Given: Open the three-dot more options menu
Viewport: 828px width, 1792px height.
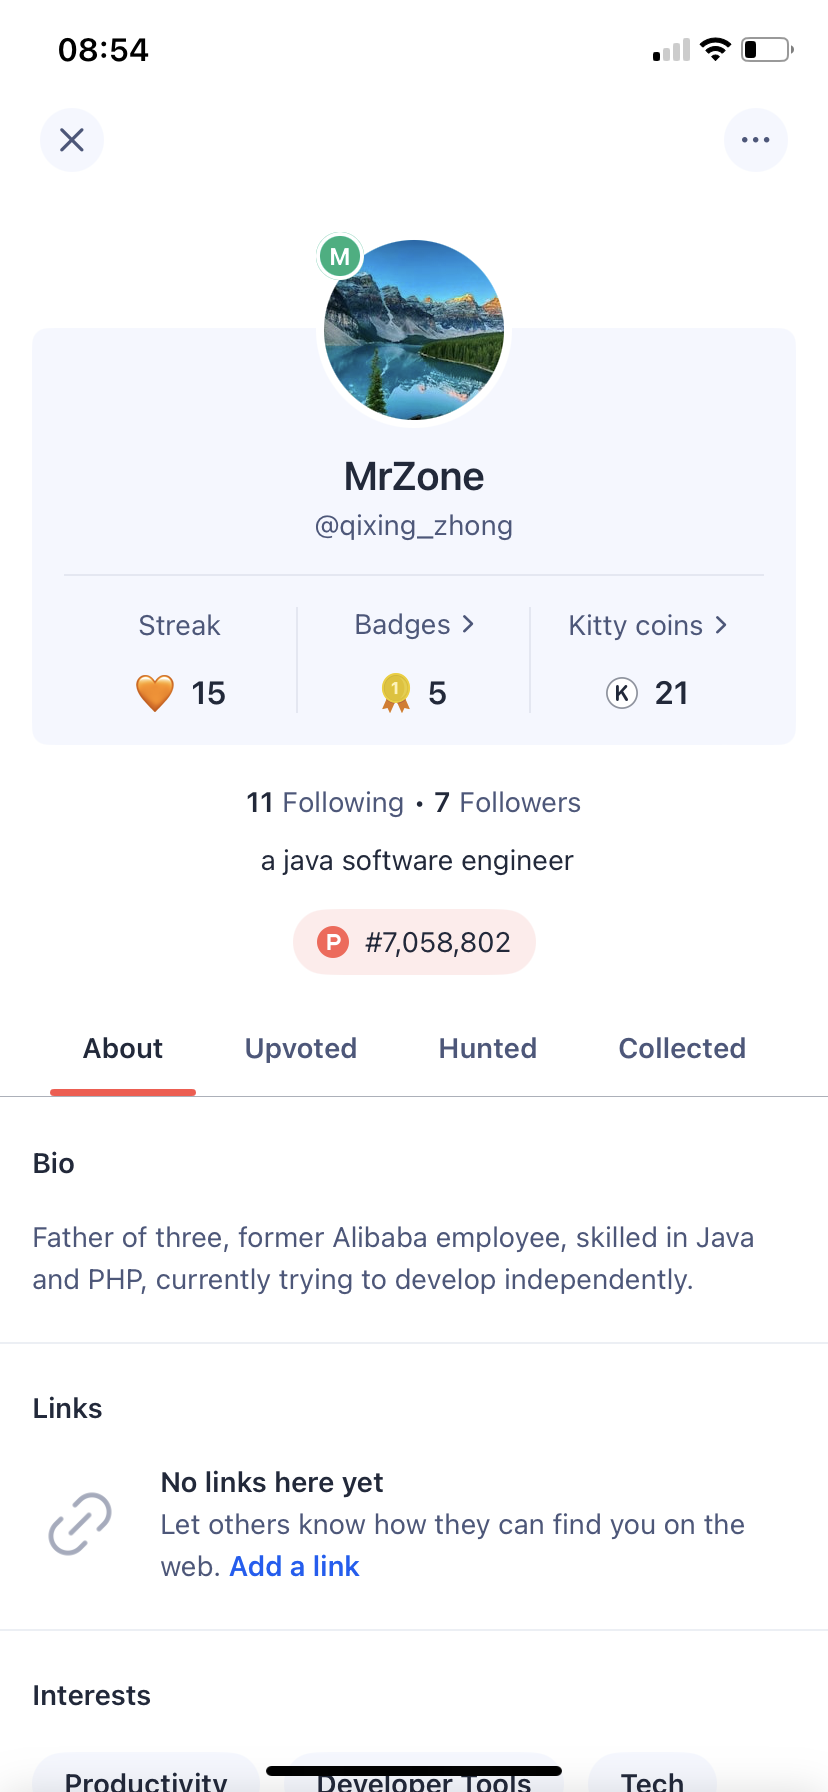Looking at the screenshot, I should [756, 140].
